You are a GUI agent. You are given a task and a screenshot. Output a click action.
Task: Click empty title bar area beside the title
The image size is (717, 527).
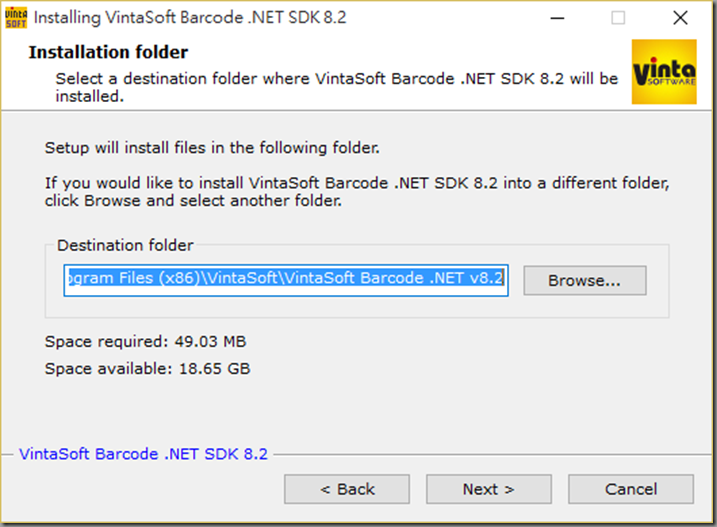tap(444, 18)
